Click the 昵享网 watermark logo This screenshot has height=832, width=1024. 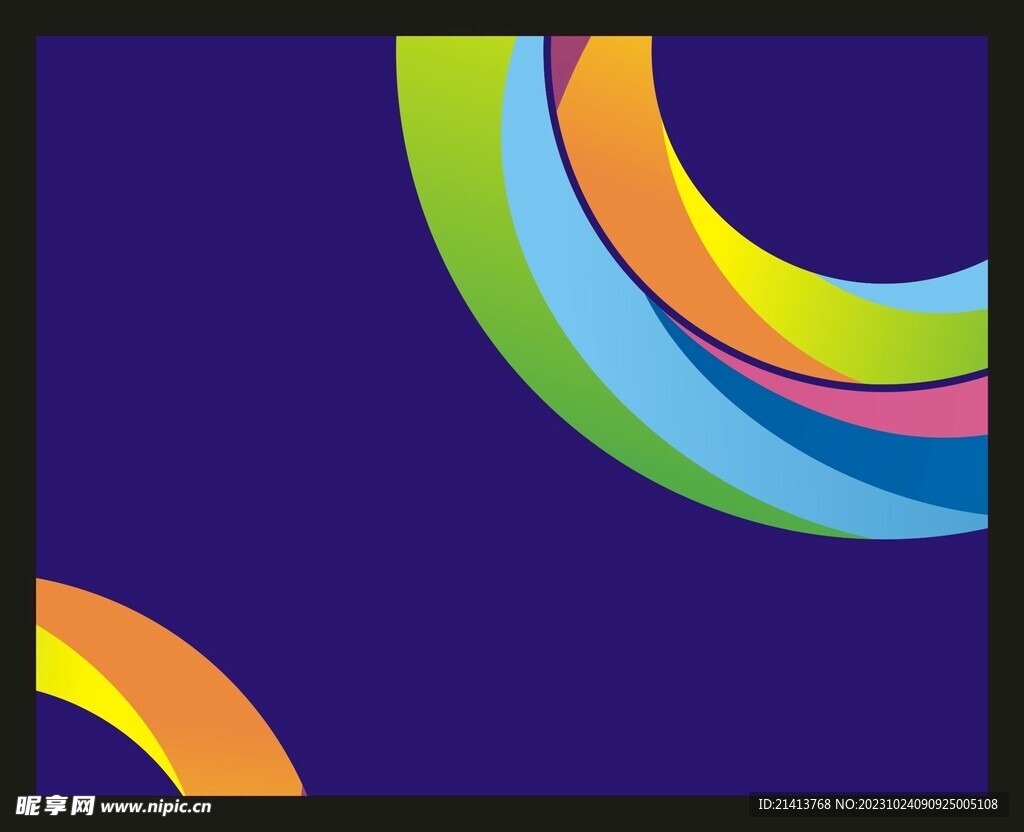click(54, 806)
